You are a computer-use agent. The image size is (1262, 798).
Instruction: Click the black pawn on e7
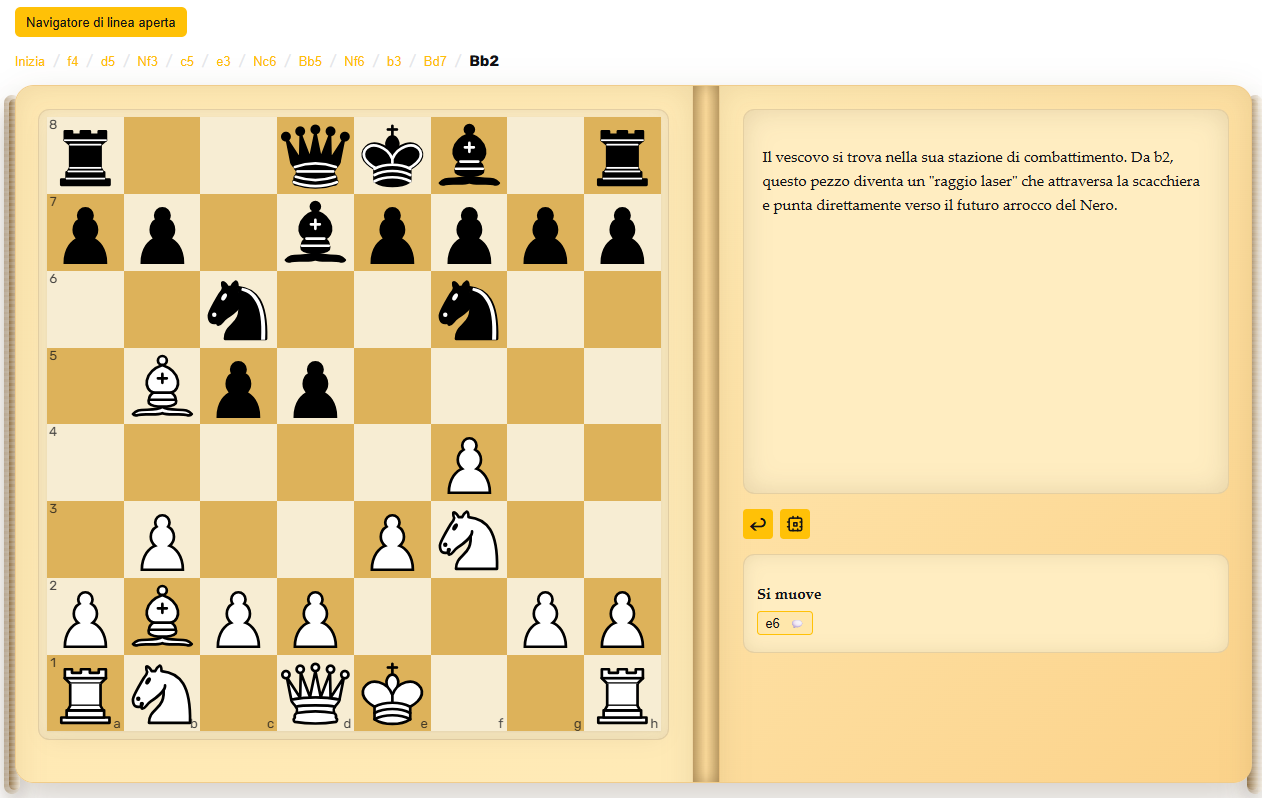[392, 233]
